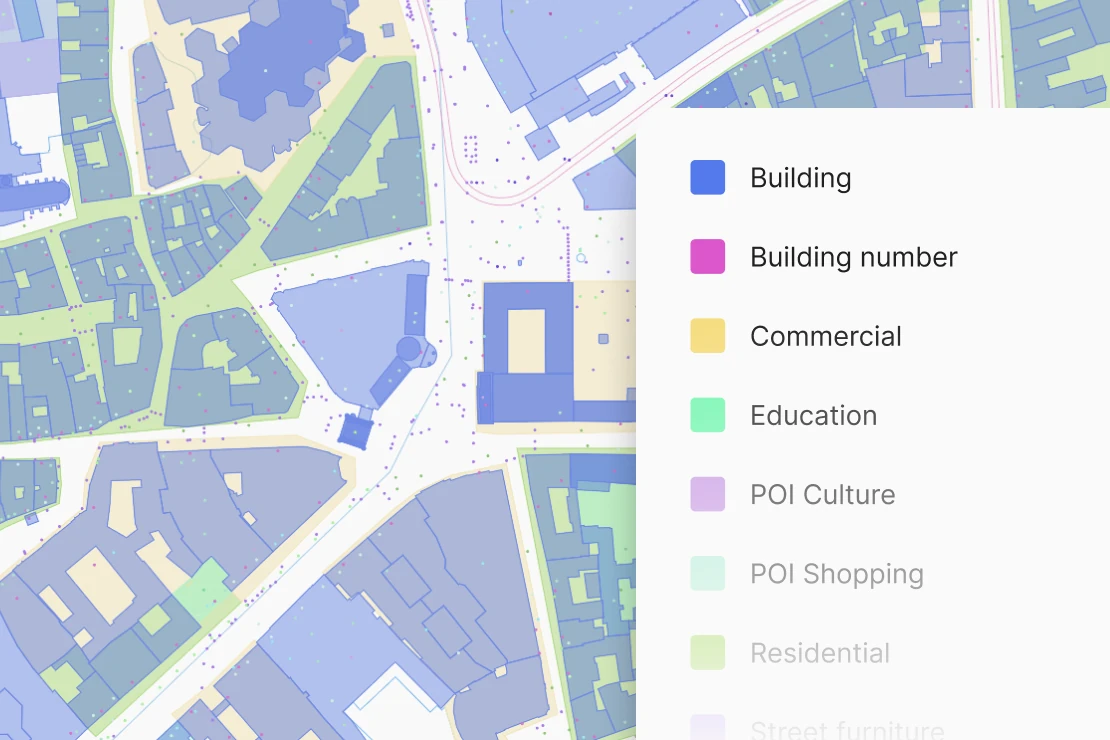Click the Education legend label
1110x740 pixels.
coord(813,415)
